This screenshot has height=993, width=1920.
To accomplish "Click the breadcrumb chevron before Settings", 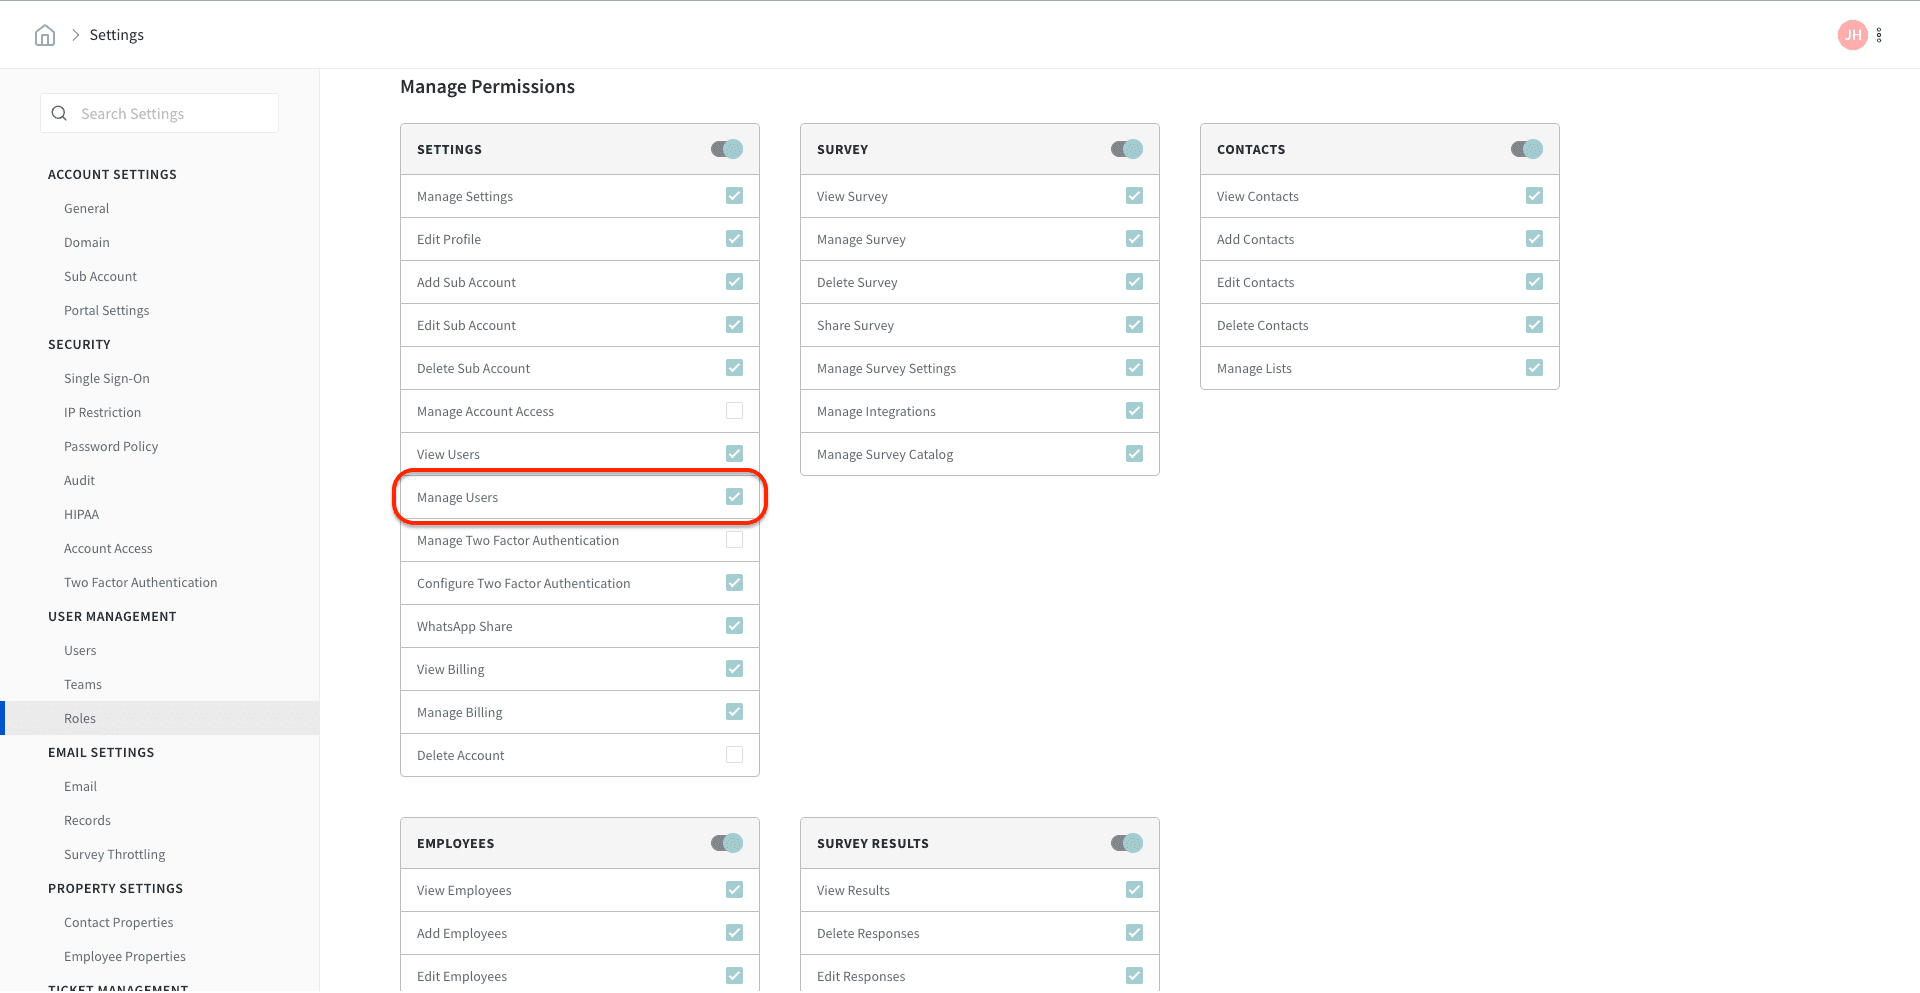I will click(75, 35).
